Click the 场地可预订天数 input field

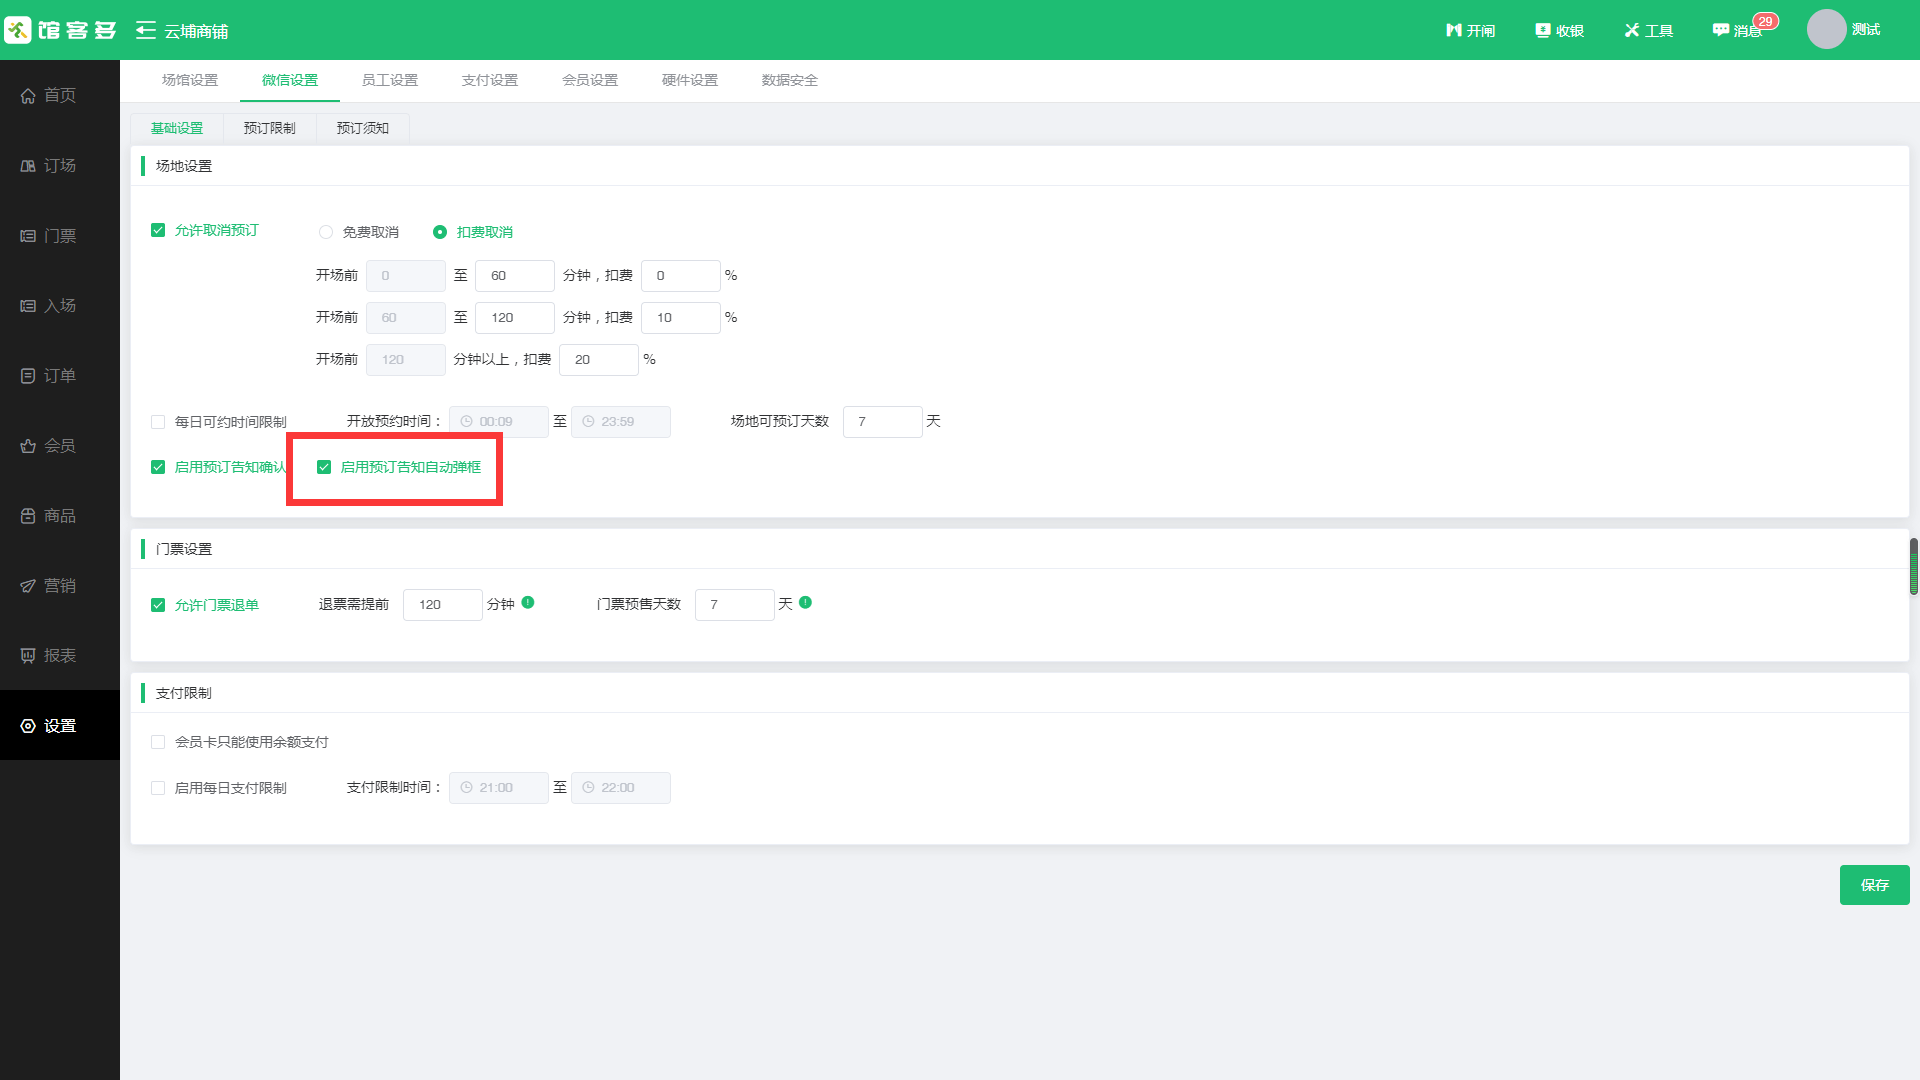pos(882,422)
